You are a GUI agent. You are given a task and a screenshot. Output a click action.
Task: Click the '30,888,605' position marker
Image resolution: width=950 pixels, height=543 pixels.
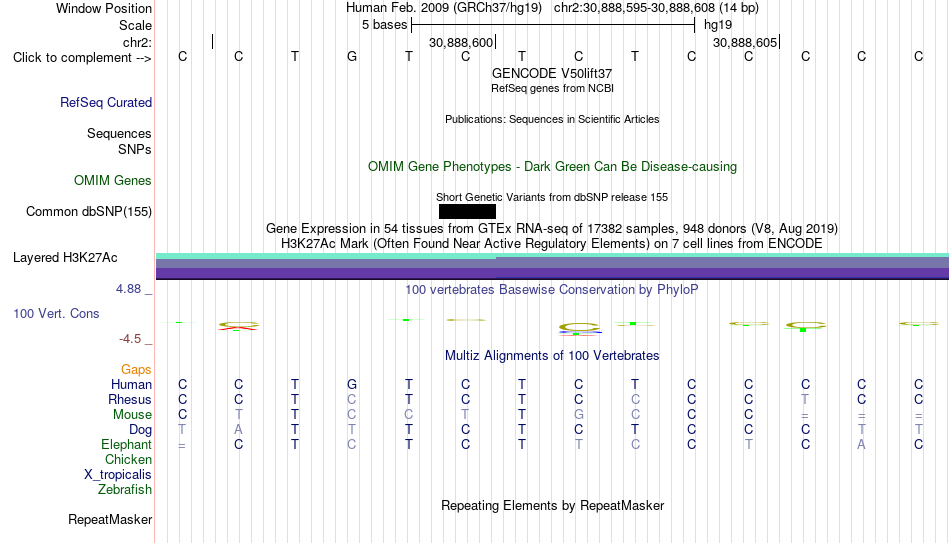click(x=745, y=42)
